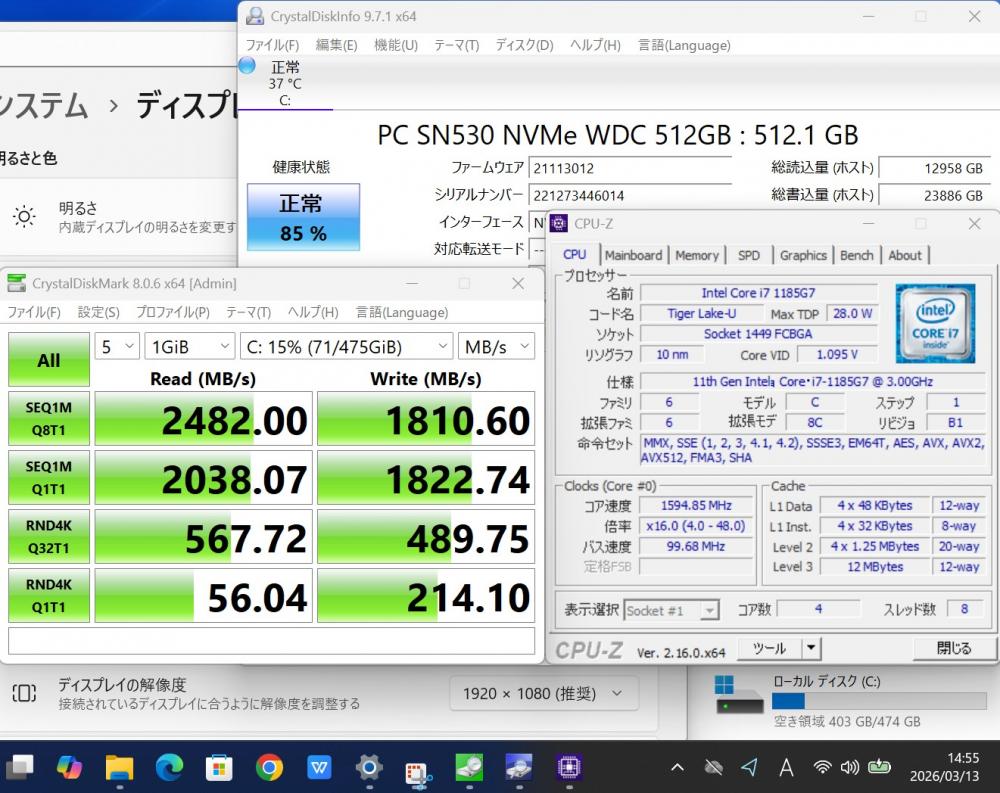Click the CrystalDiskInfo title bar app icon
This screenshot has width=1000, height=793.
[255, 16]
